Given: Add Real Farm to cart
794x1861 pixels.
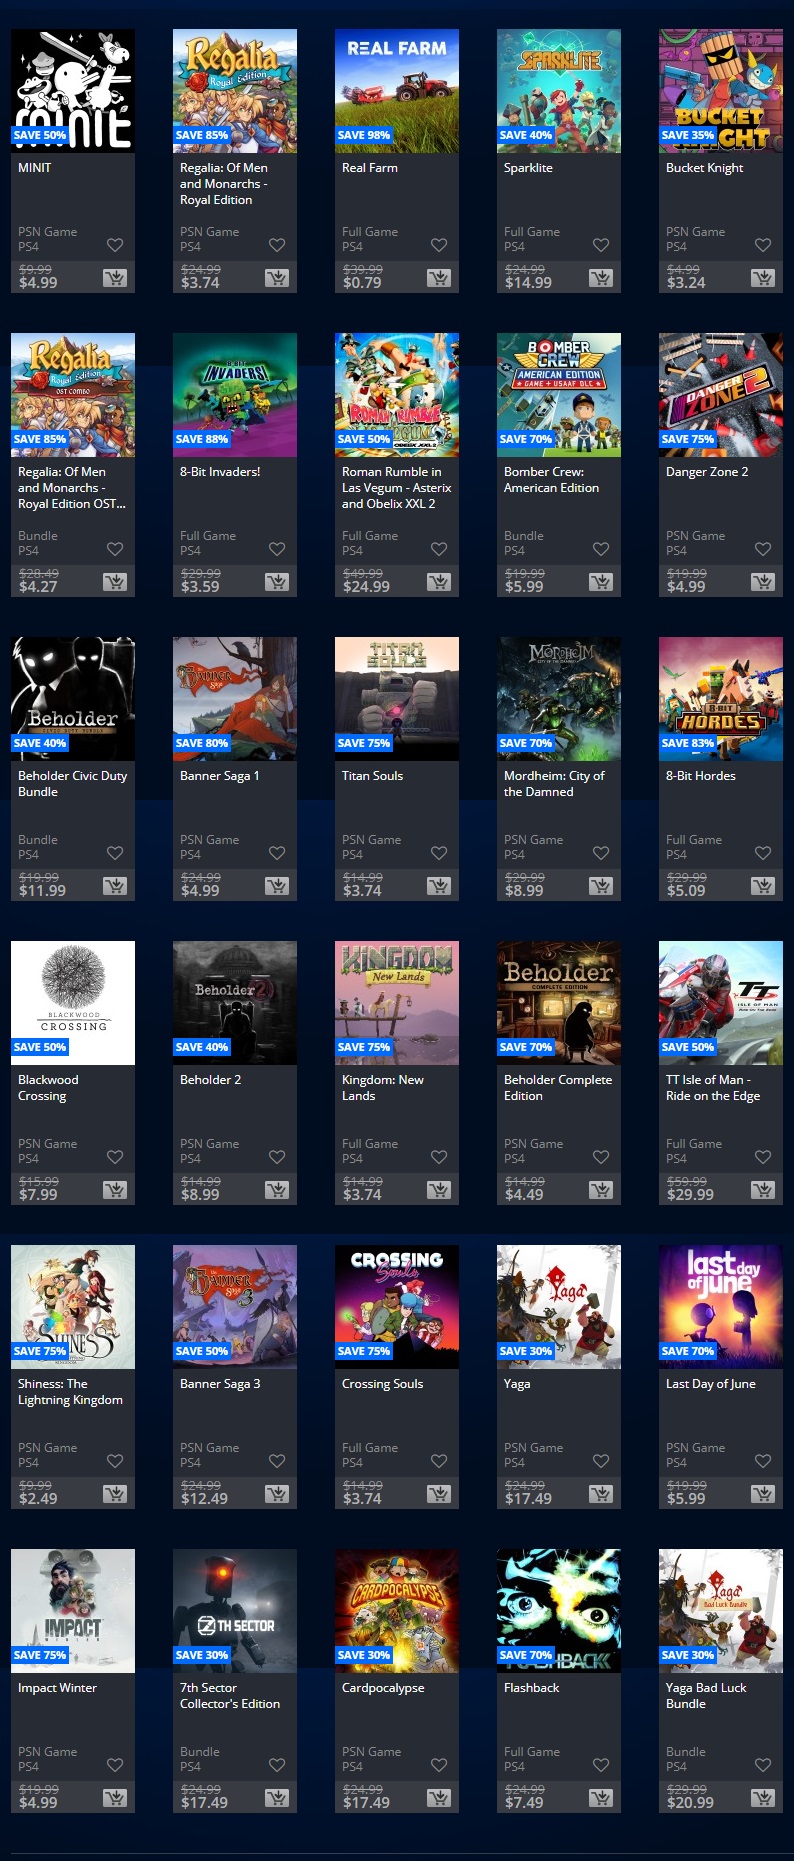Looking at the screenshot, I should tap(439, 278).
